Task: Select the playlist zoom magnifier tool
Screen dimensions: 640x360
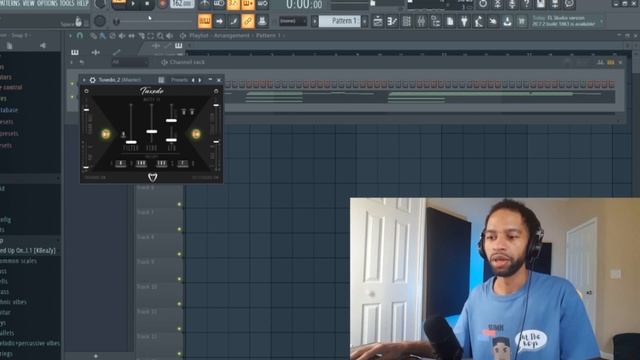Action: [160, 36]
